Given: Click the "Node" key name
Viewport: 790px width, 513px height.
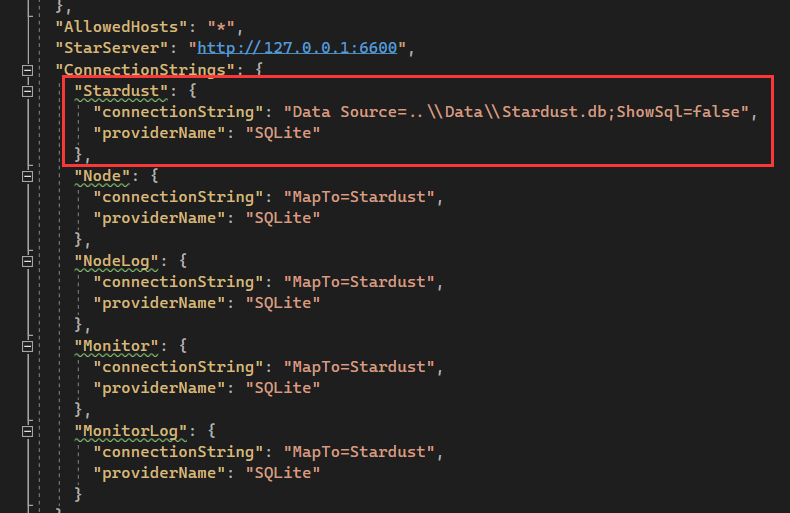Looking at the screenshot, I should pos(103,176).
